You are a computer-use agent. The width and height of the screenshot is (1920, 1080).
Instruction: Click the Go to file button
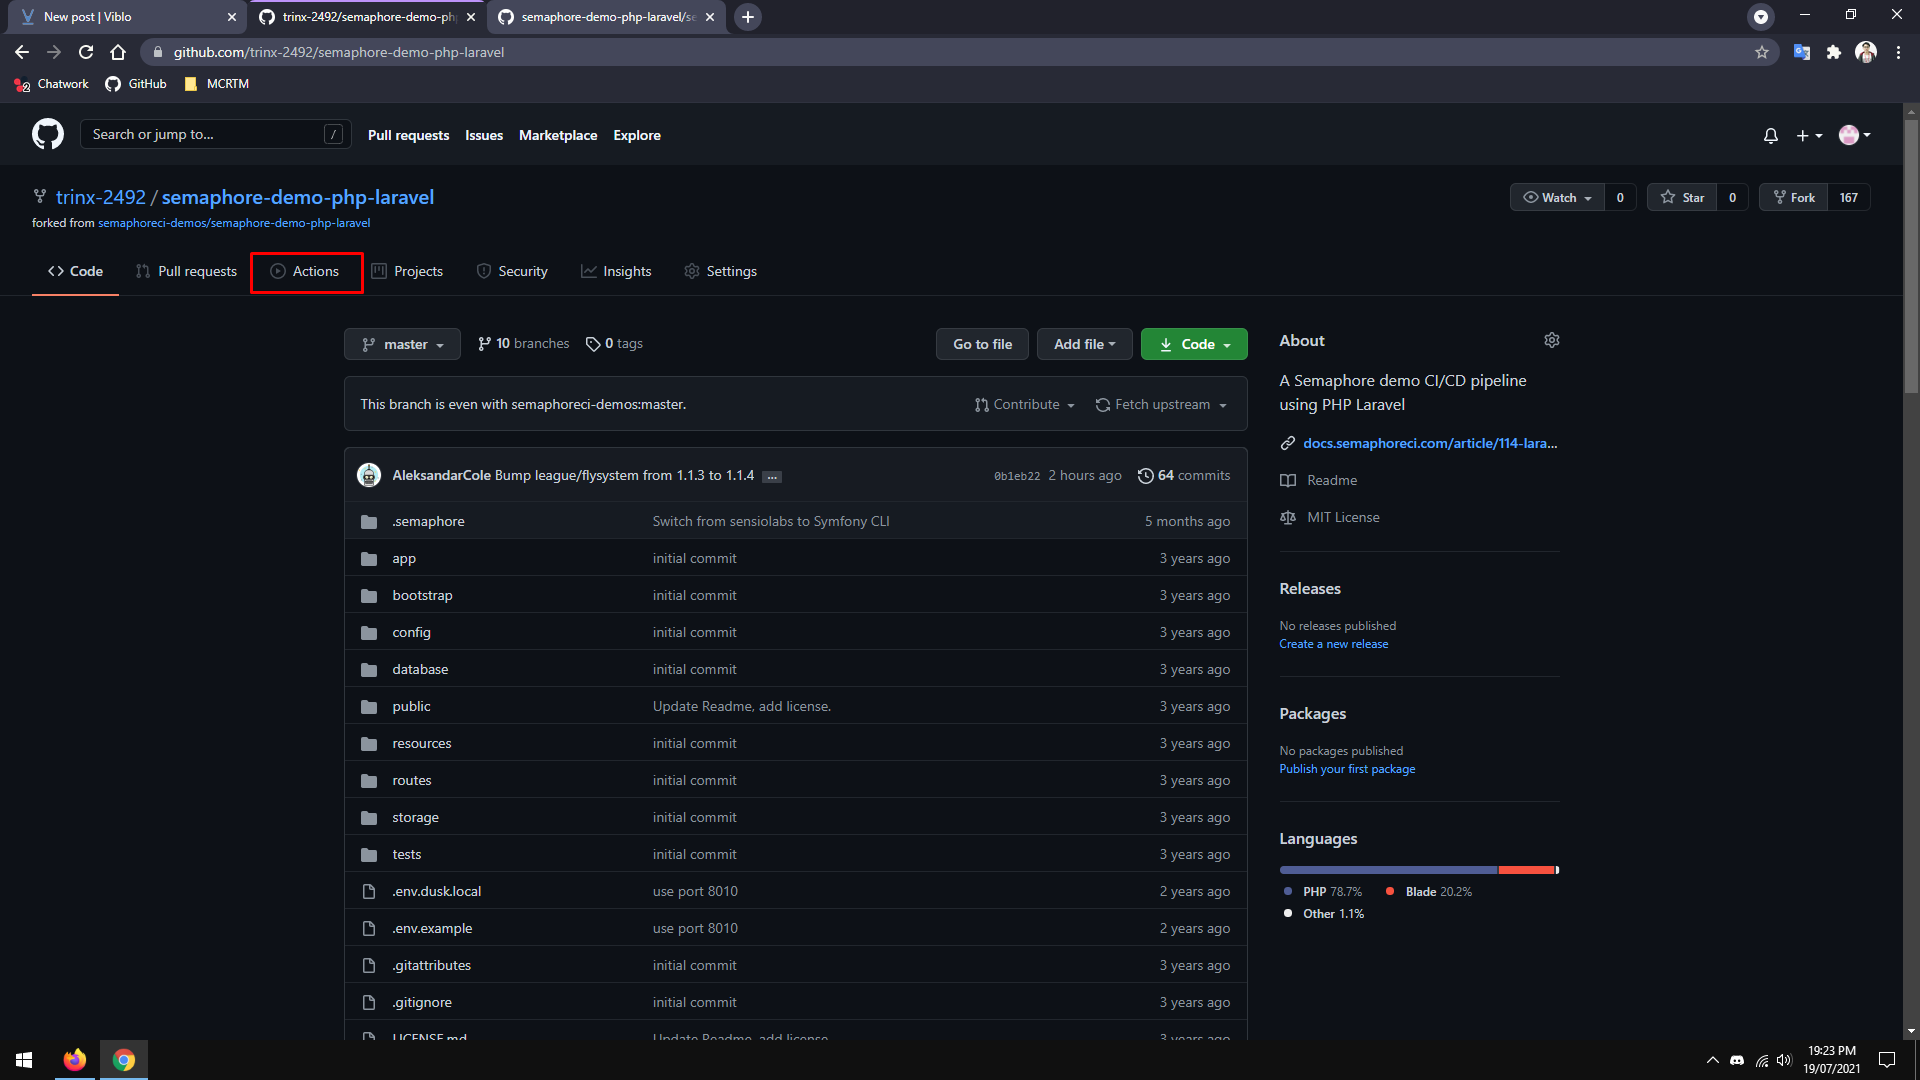pos(982,344)
